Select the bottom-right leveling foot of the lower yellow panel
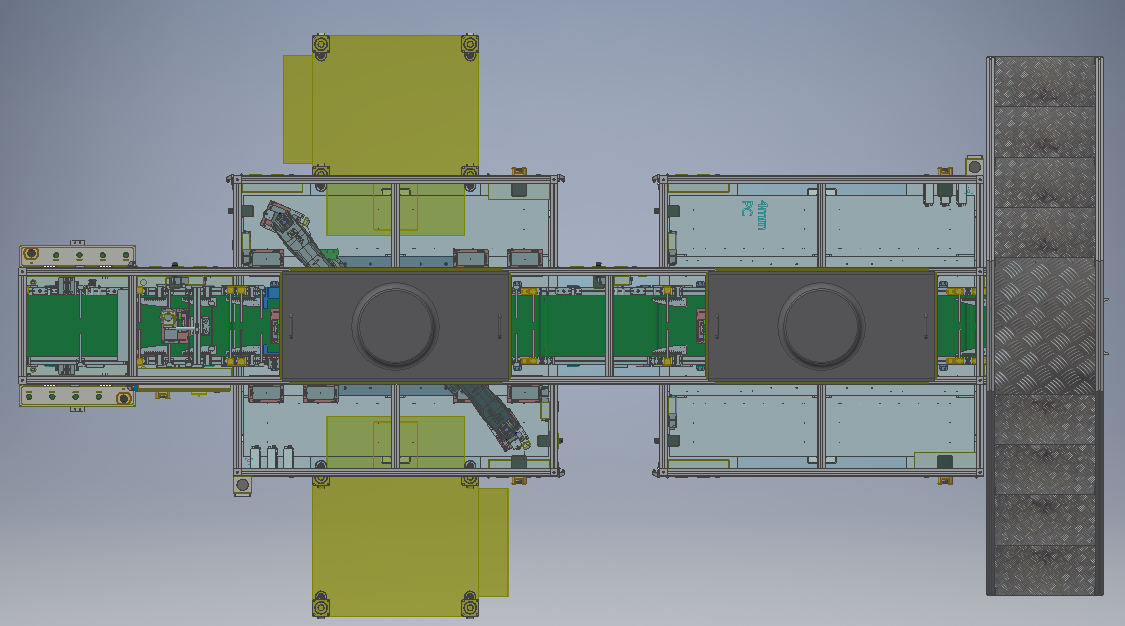The height and width of the screenshot is (626, 1125). click(x=469, y=606)
